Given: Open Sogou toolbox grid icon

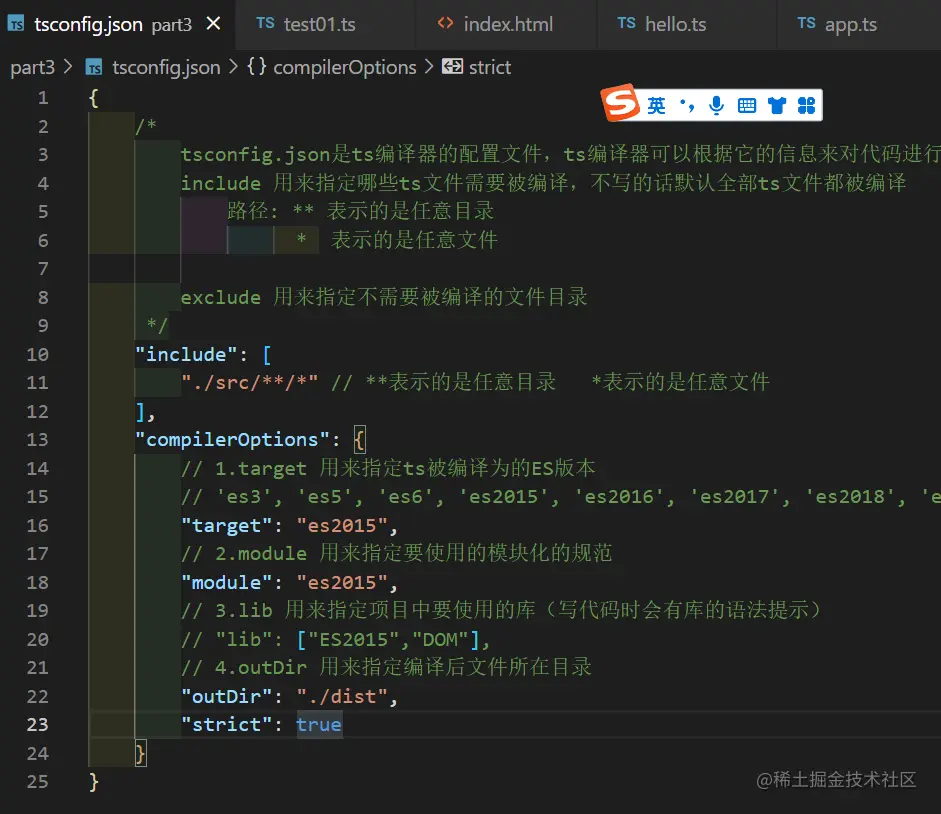Looking at the screenshot, I should (807, 106).
